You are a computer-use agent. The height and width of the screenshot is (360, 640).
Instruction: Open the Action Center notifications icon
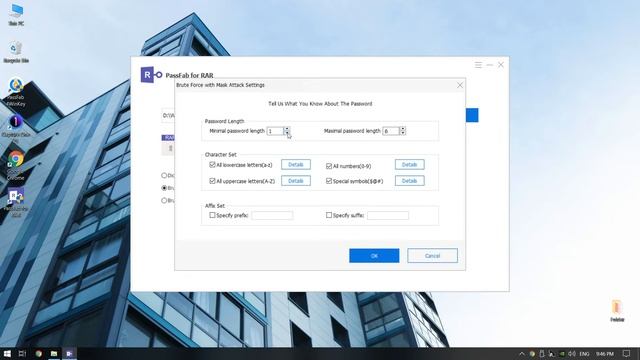pyautogui.click(x=627, y=353)
